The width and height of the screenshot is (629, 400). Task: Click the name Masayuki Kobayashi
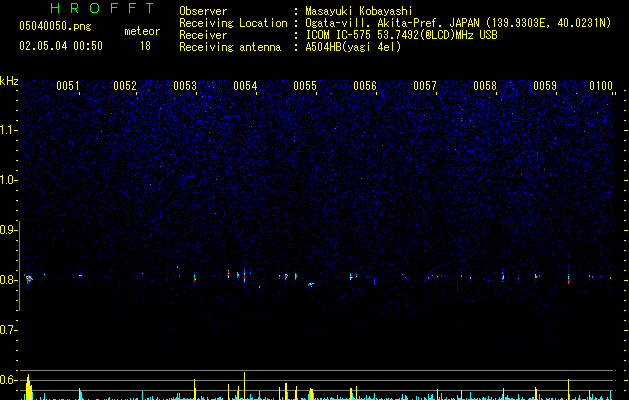point(359,11)
